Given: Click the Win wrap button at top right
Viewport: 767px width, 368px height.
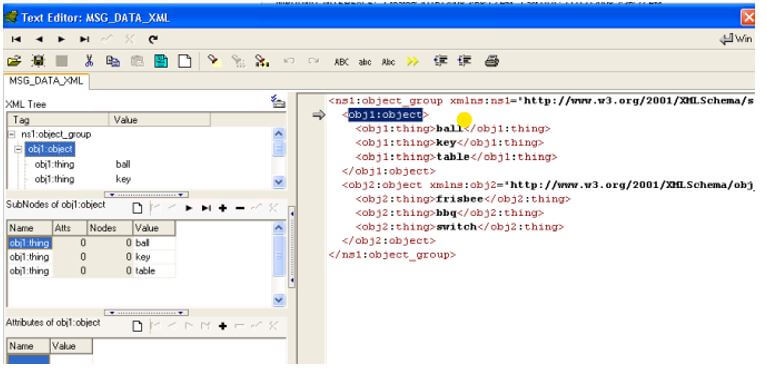Looking at the screenshot, I should point(736,39).
